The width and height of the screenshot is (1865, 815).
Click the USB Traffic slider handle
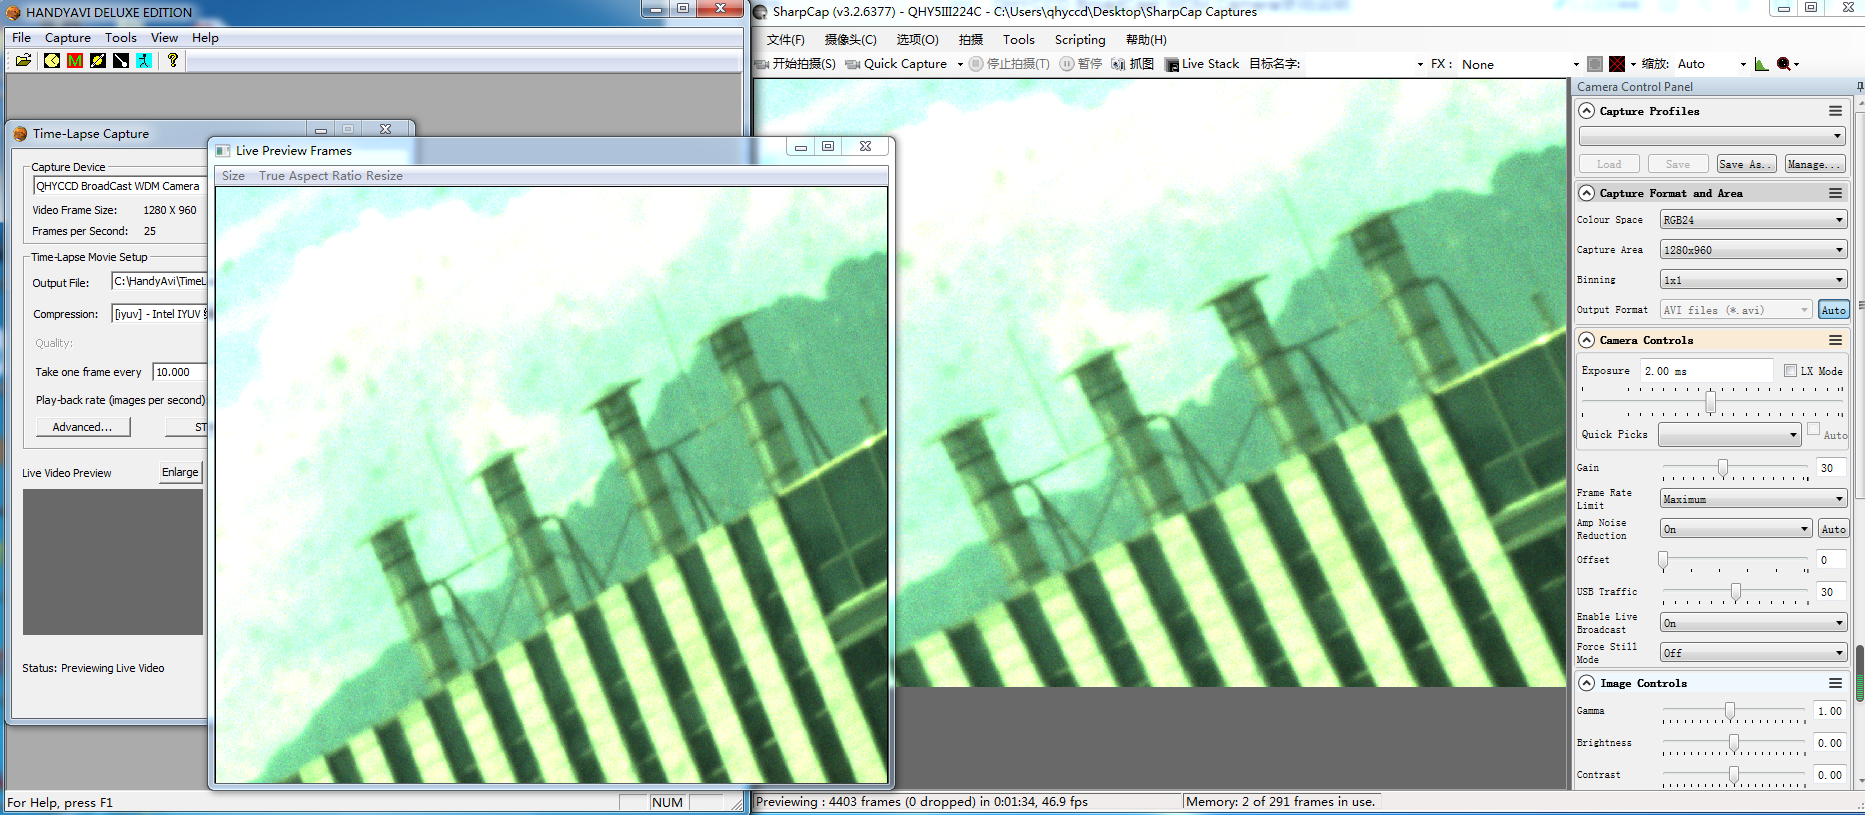point(1736,592)
